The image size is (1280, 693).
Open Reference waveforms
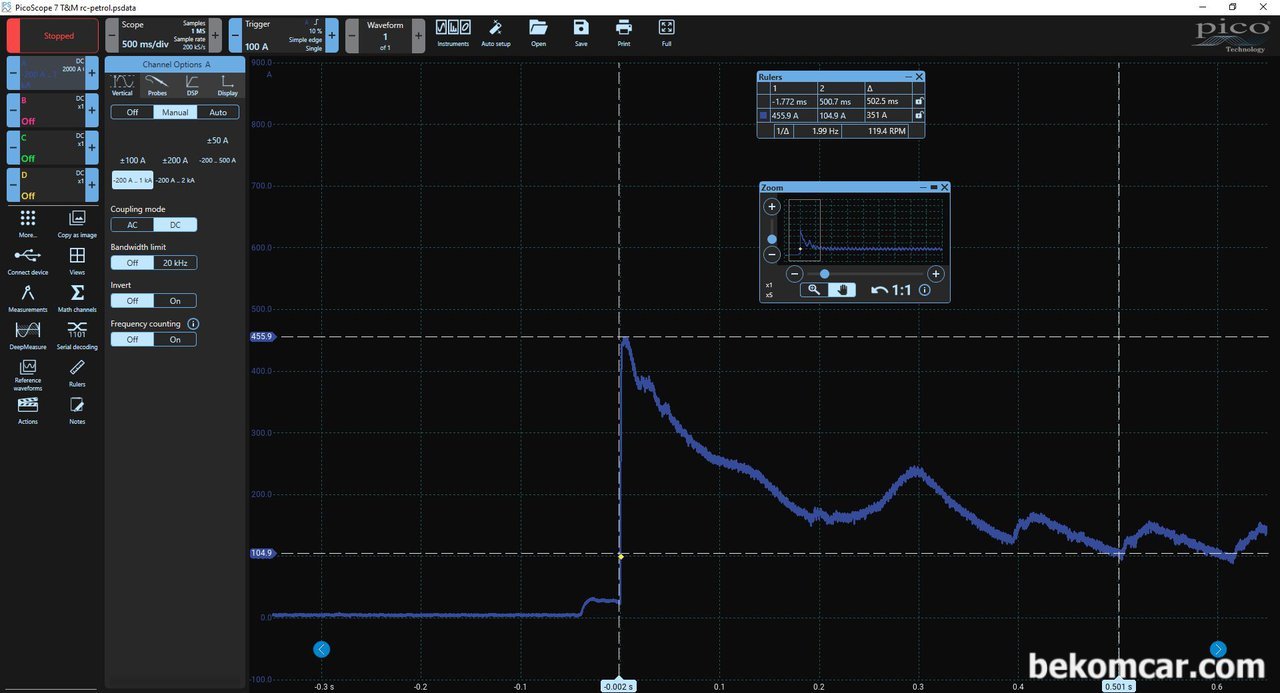point(28,375)
